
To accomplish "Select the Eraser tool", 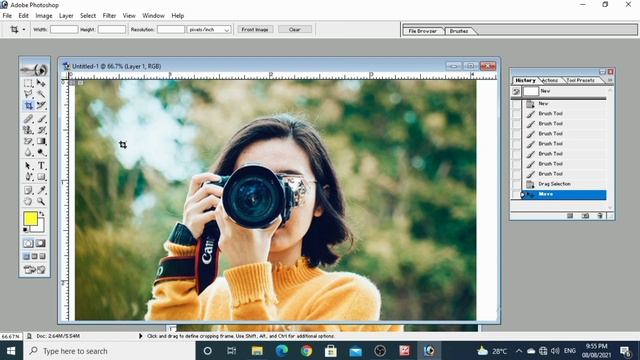I will click(x=28, y=141).
